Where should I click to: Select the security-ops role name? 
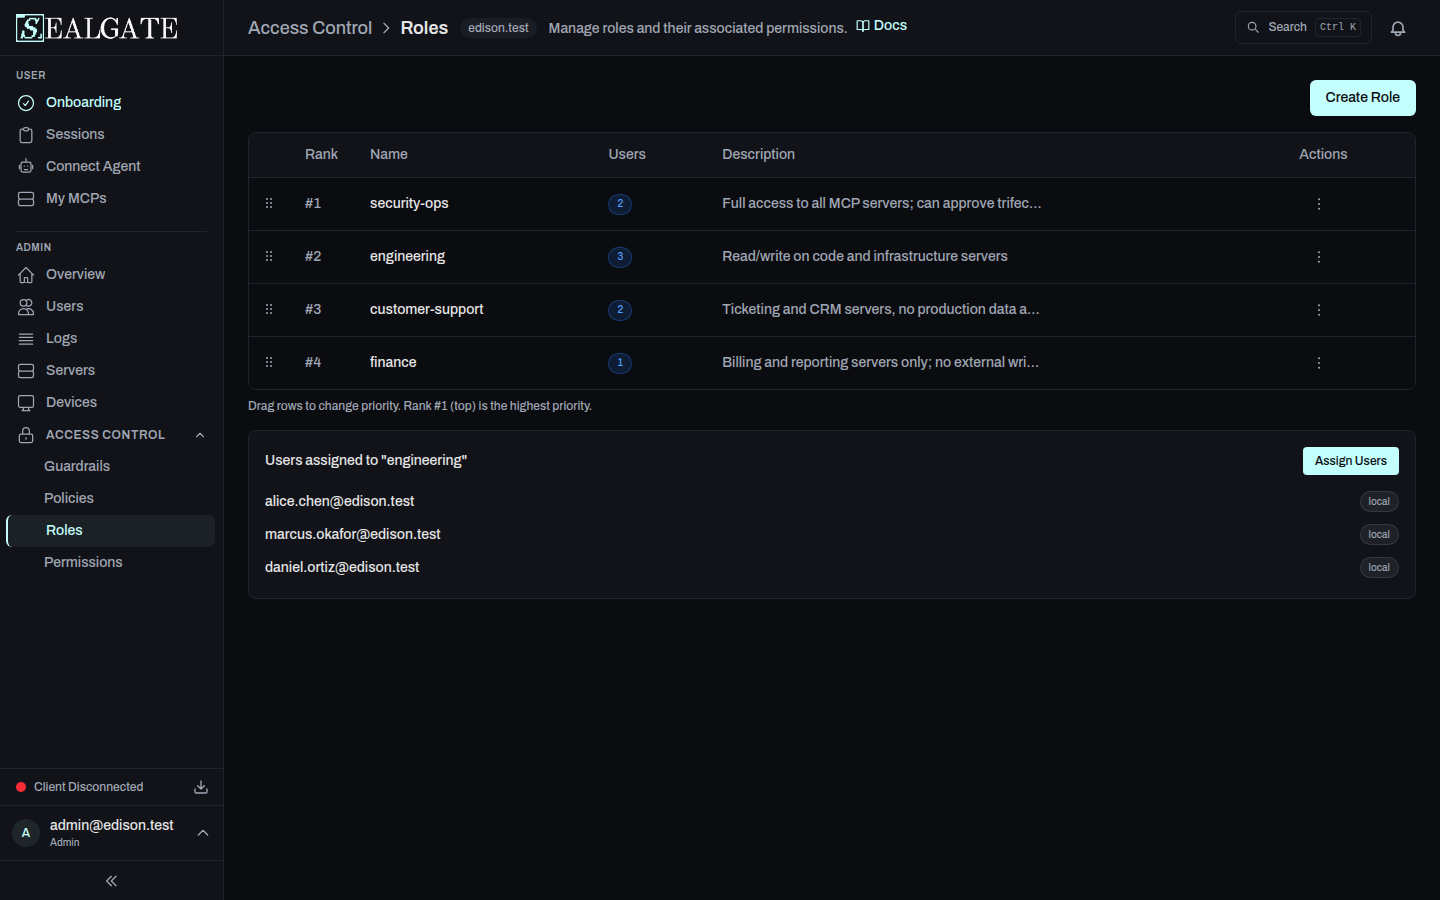[x=409, y=203]
